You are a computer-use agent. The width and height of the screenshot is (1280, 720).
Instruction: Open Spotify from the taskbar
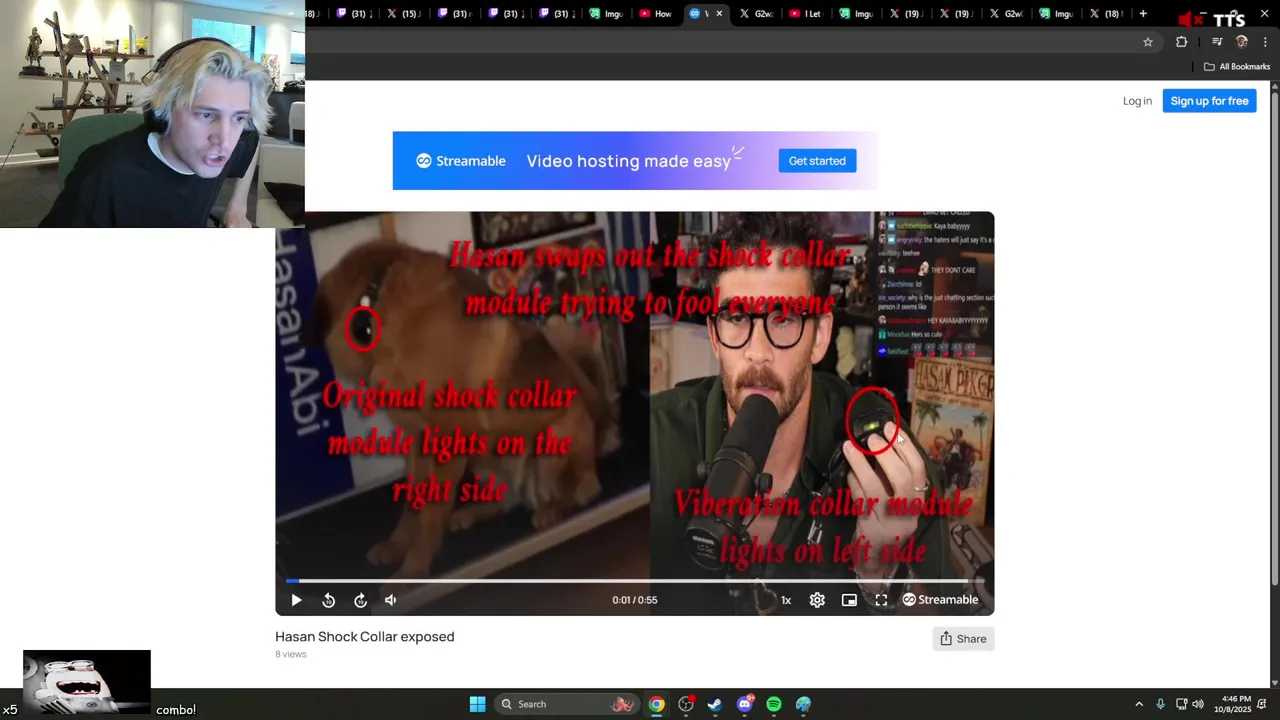tap(774, 704)
